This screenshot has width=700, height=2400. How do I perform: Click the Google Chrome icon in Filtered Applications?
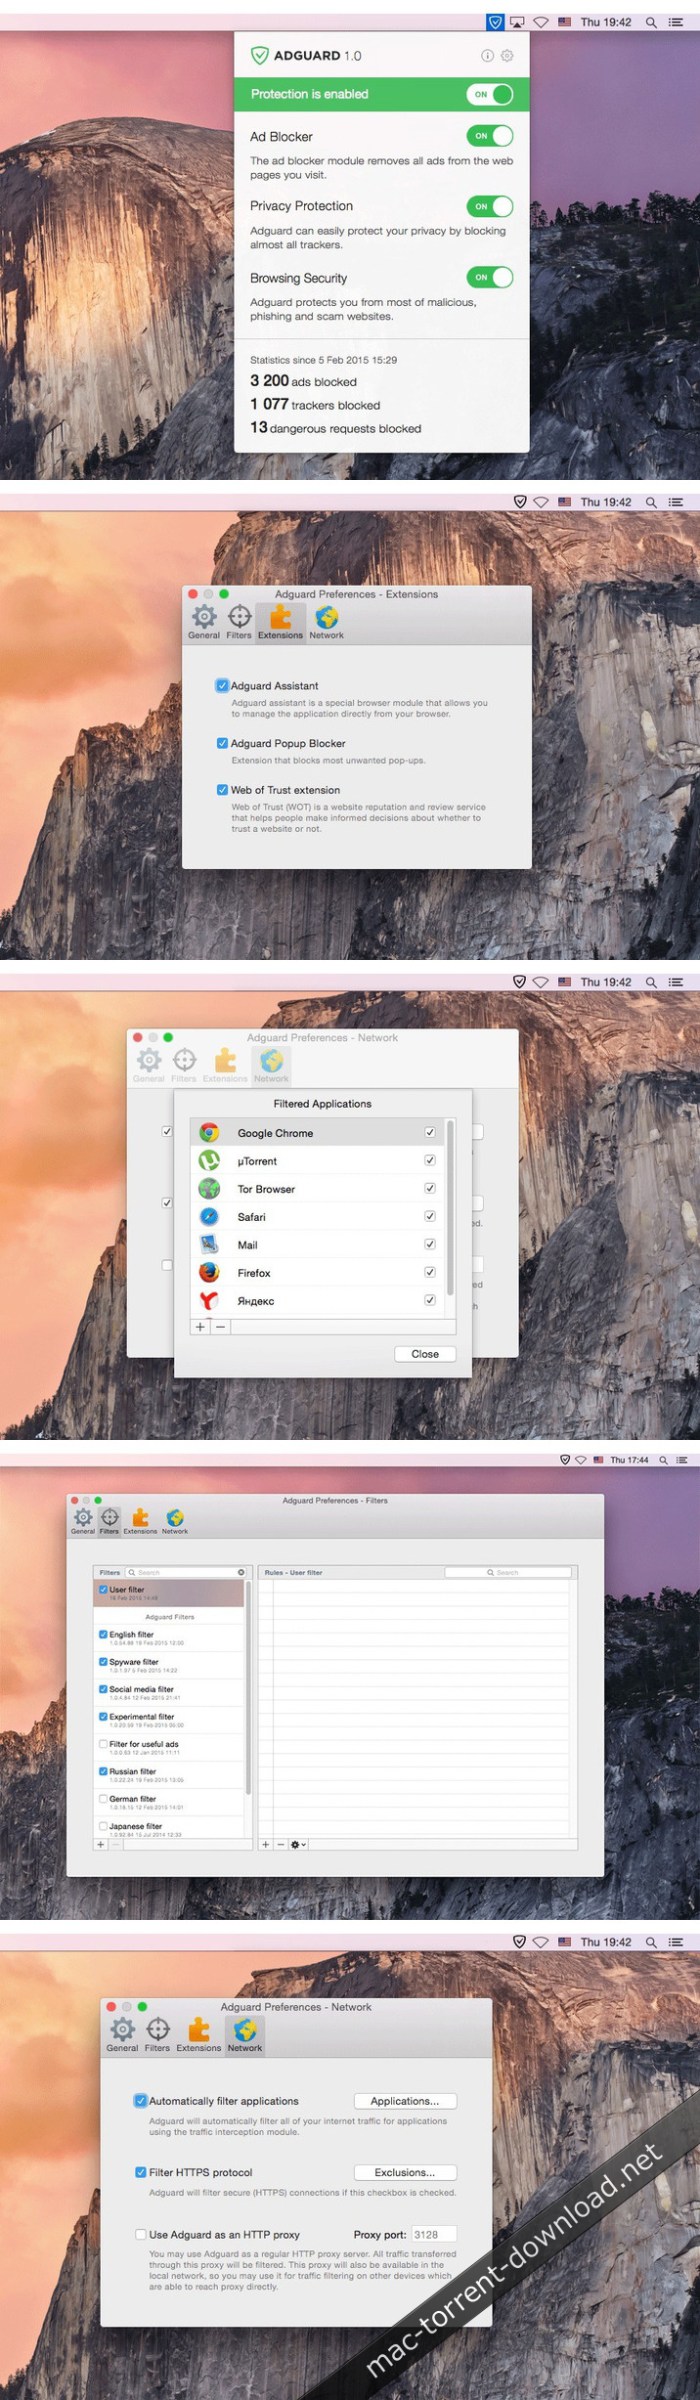tap(209, 1133)
